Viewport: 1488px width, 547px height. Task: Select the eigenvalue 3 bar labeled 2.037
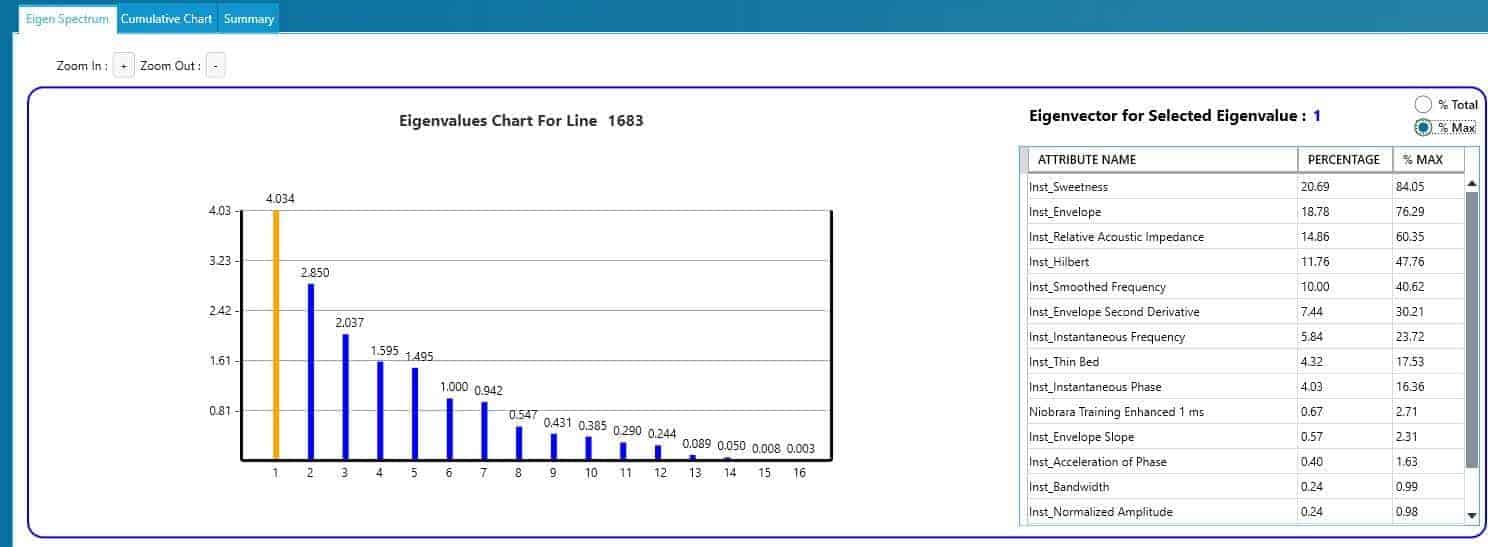click(x=345, y=397)
